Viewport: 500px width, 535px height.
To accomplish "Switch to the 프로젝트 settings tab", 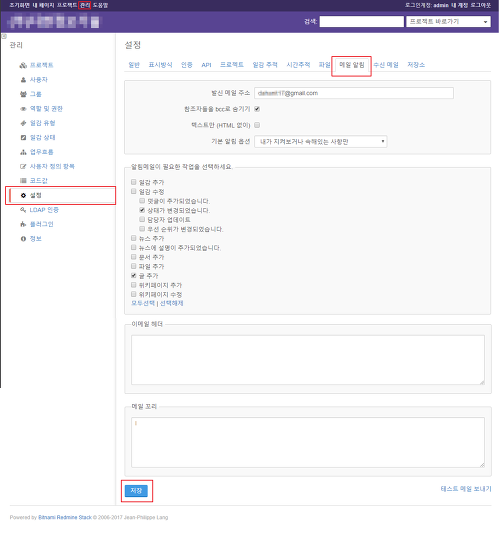I will pyautogui.click(x=232, y=65).
